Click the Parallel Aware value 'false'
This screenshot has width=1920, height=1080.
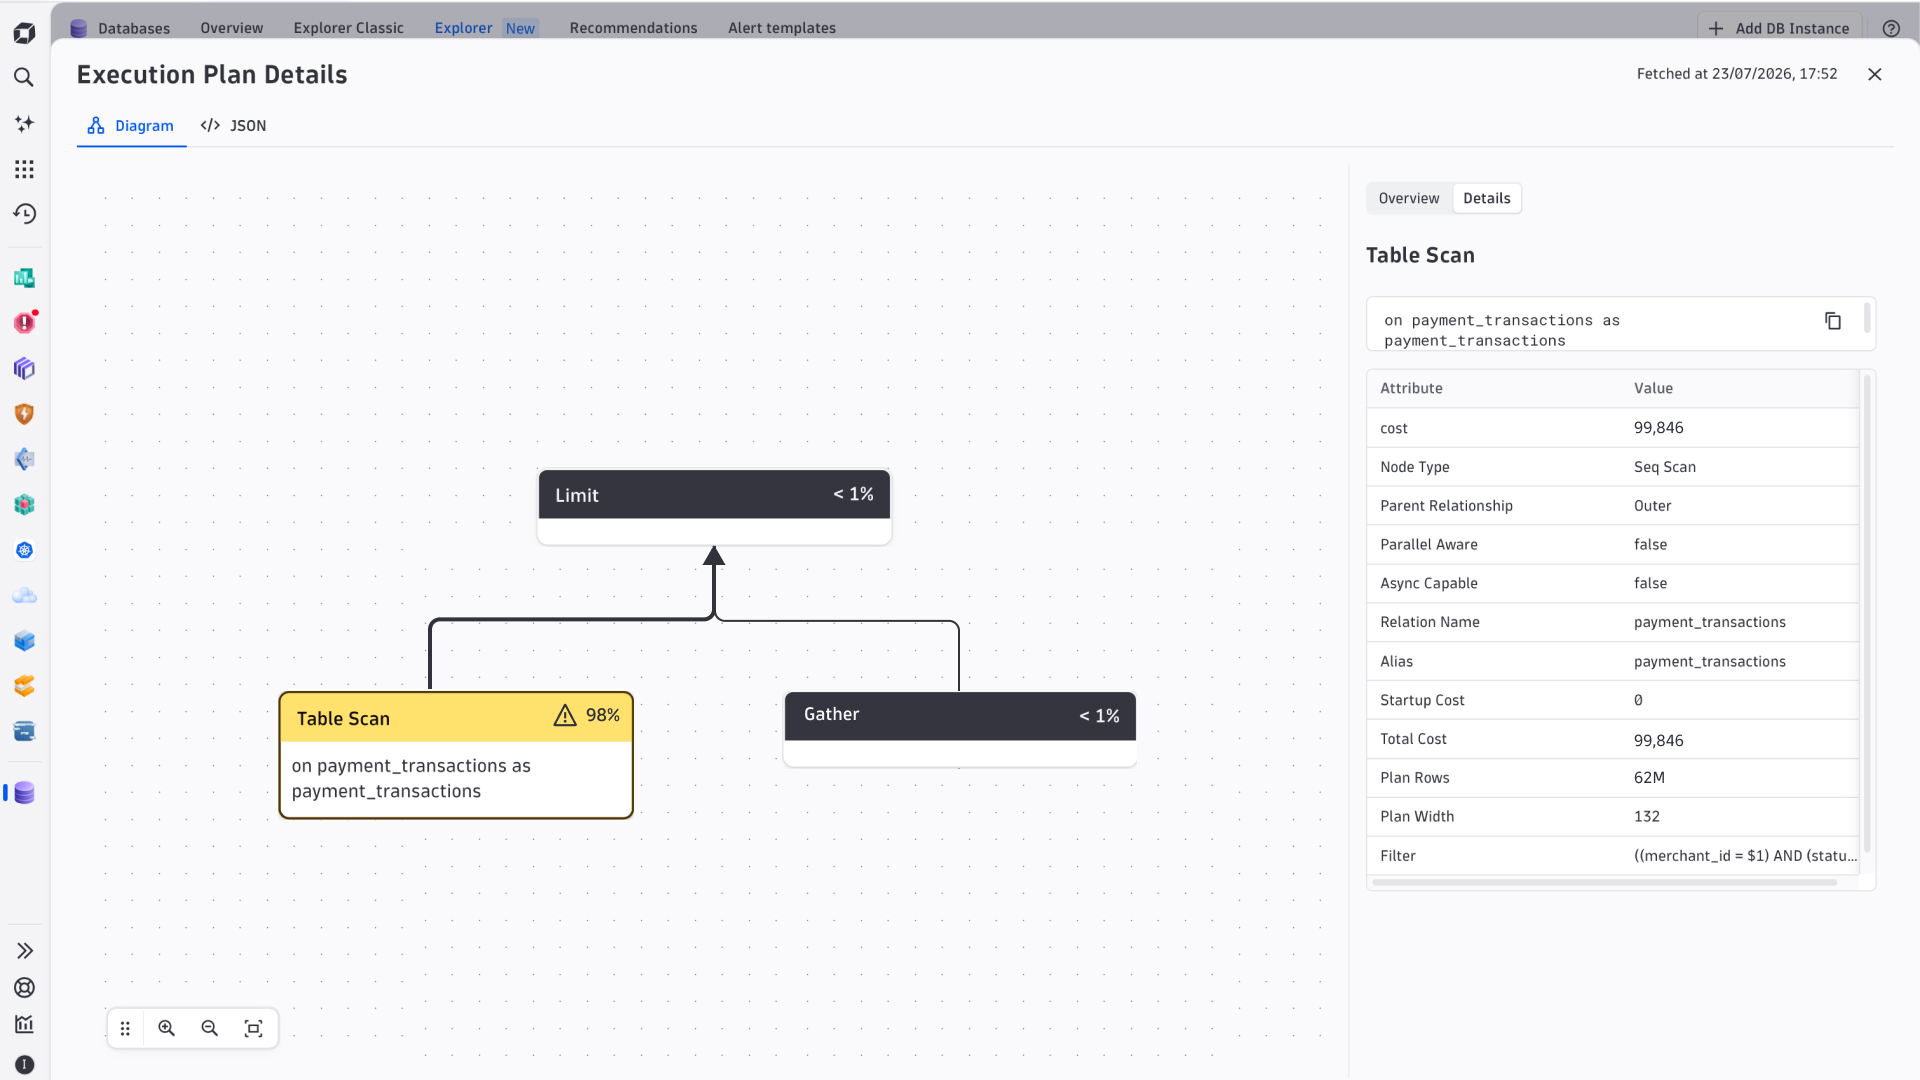tap(1650, 545)
